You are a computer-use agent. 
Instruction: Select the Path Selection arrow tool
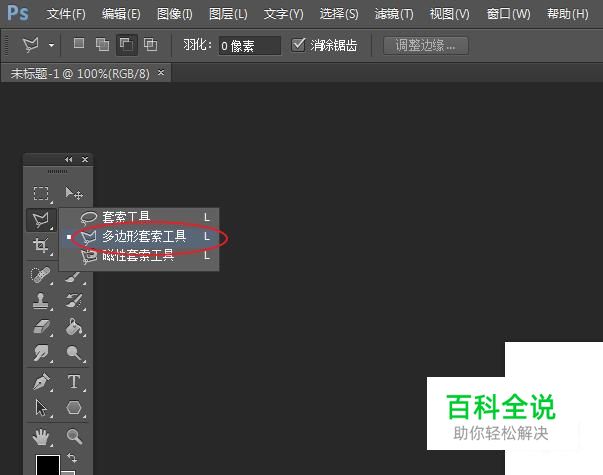(41, 408)
